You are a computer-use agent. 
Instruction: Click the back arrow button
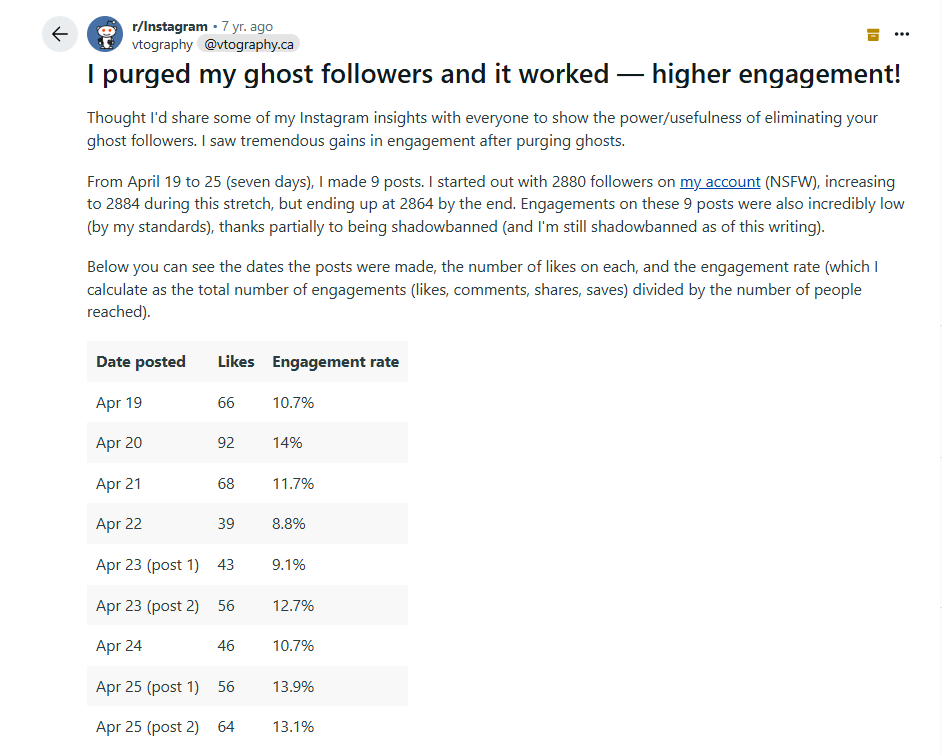click(x=60, y=34)
